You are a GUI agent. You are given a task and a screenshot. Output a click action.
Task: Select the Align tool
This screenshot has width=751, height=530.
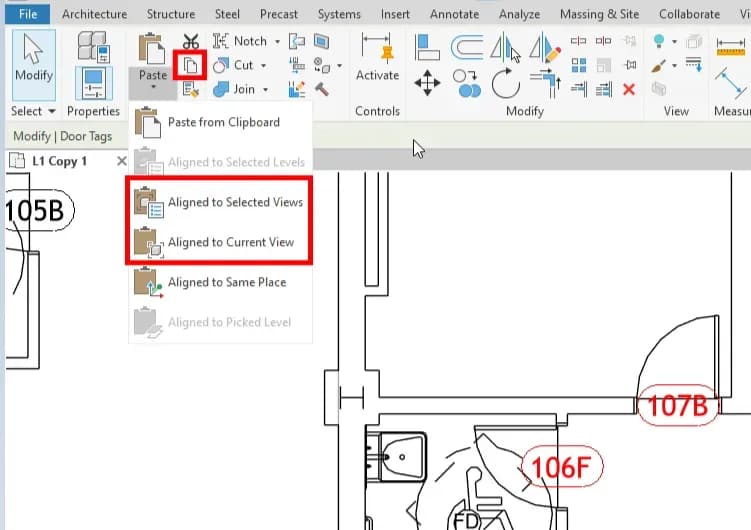[427, 47]
